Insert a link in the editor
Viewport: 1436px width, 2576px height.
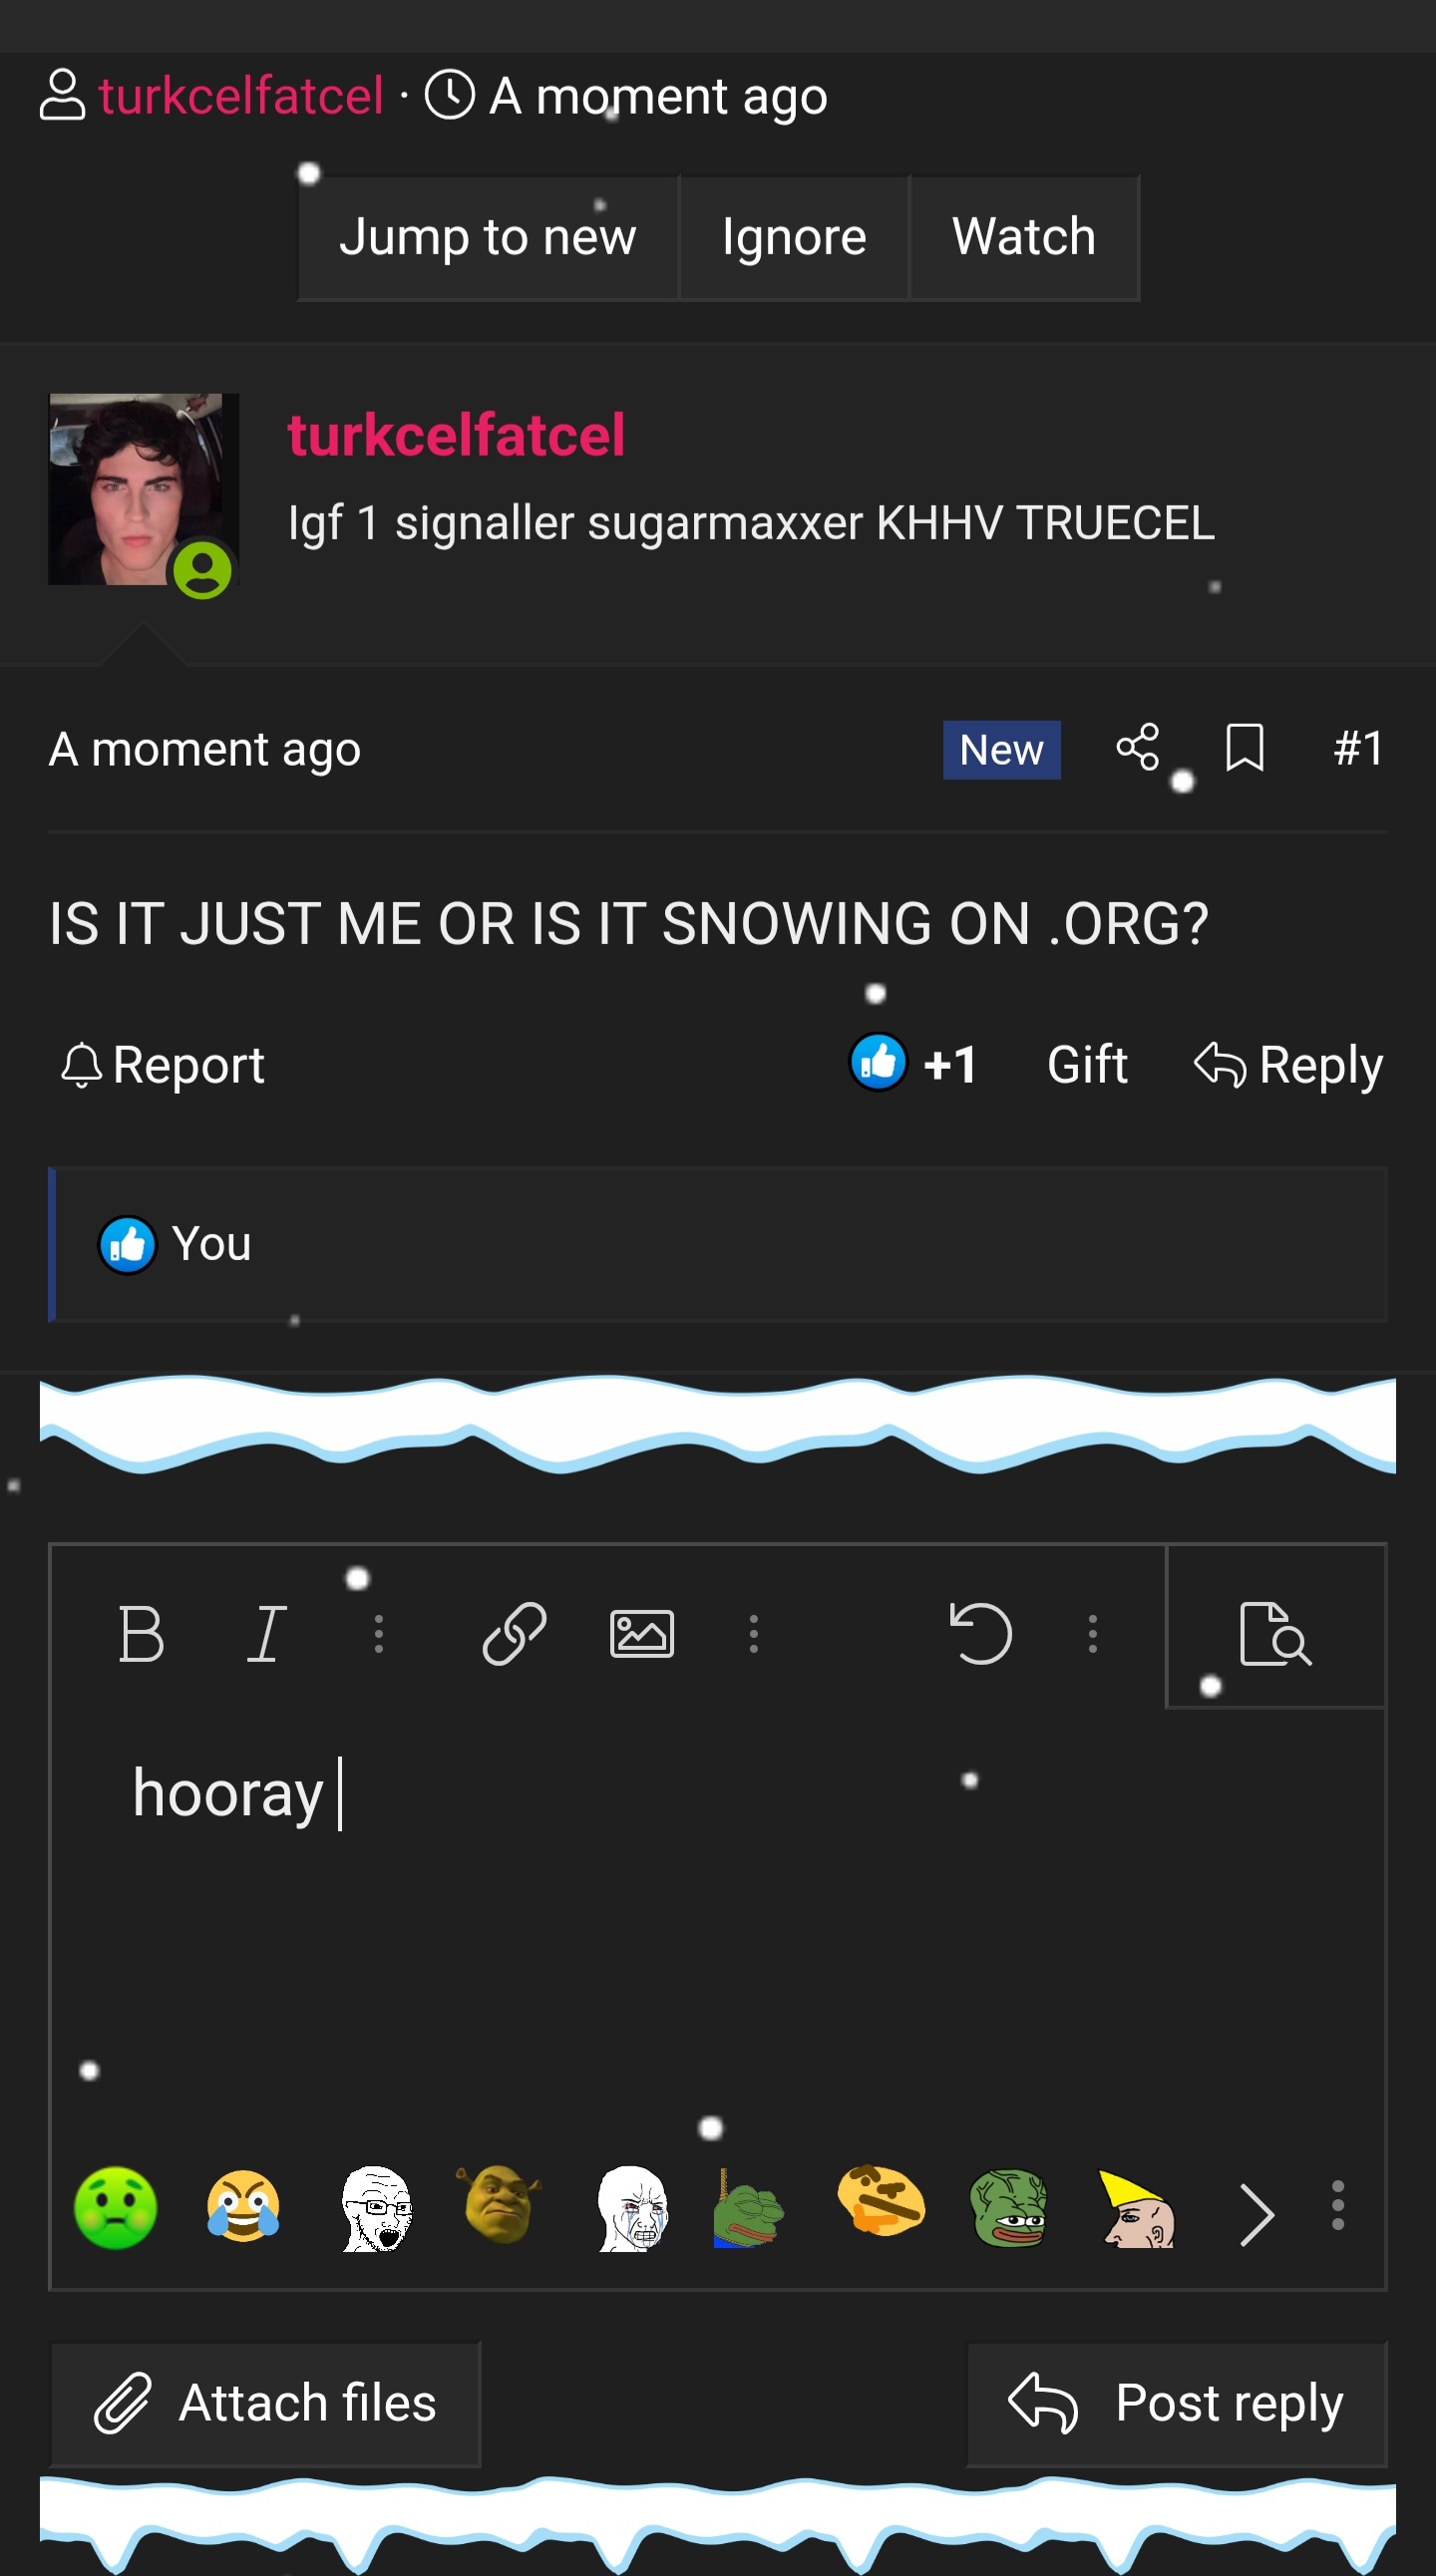[x=514, y=1633]
